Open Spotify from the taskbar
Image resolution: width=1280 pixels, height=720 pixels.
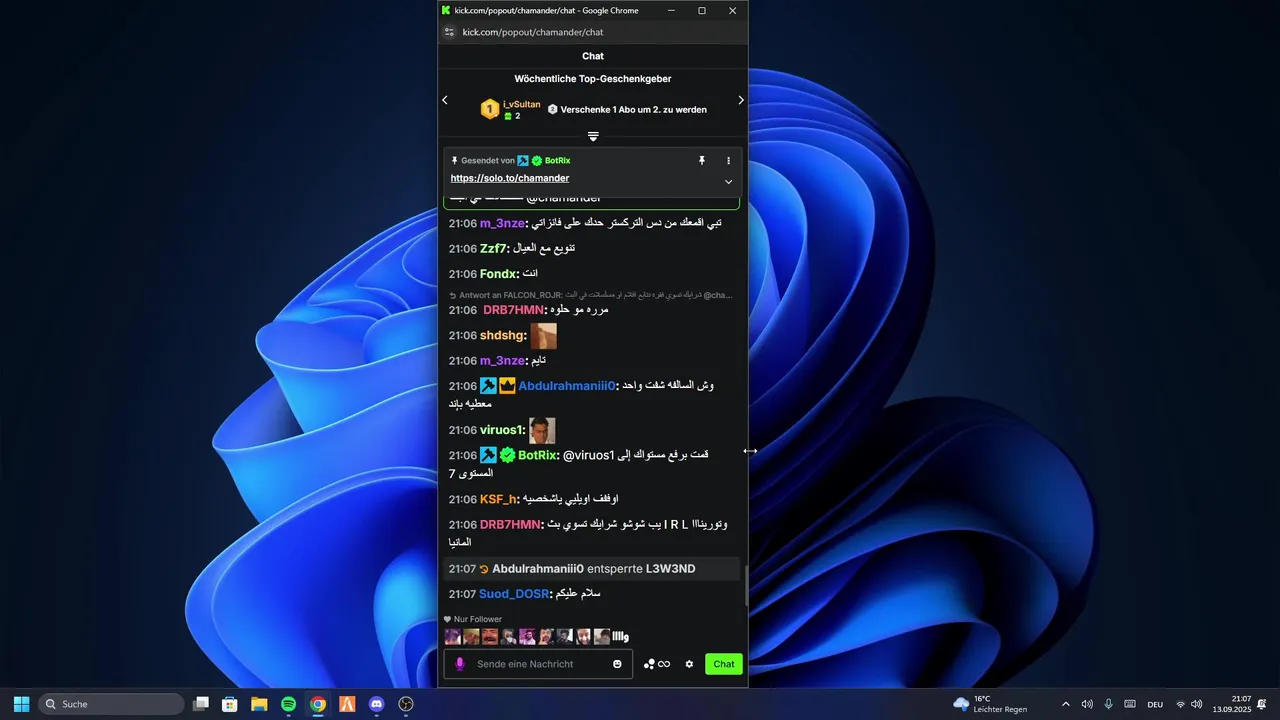point(288,704)
